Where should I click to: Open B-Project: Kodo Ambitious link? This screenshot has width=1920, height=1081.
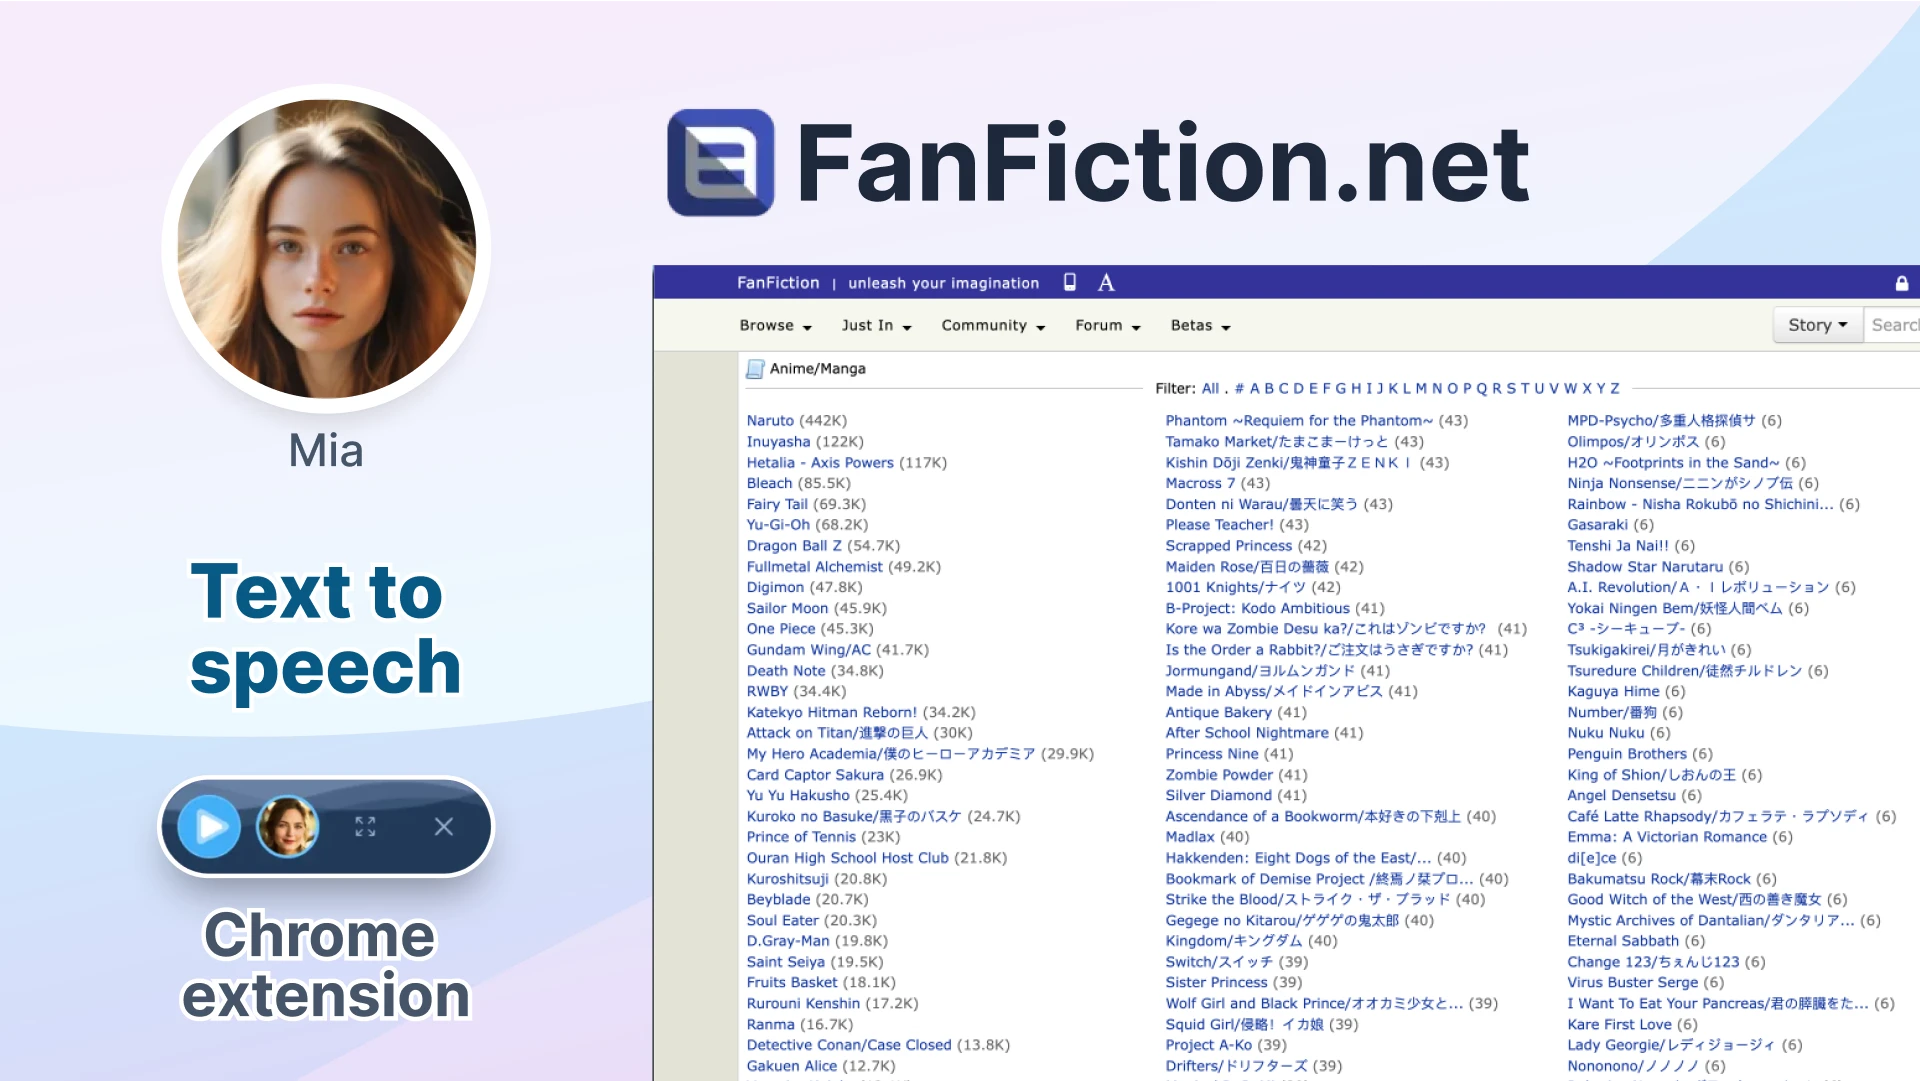tap(1257, 608)
